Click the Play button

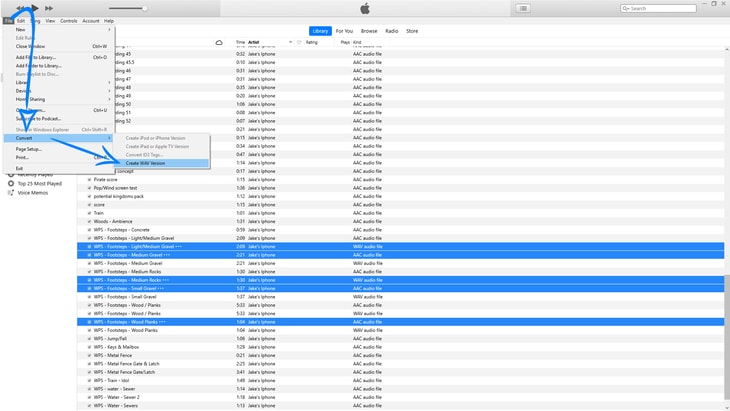click(x=35, y=8)
